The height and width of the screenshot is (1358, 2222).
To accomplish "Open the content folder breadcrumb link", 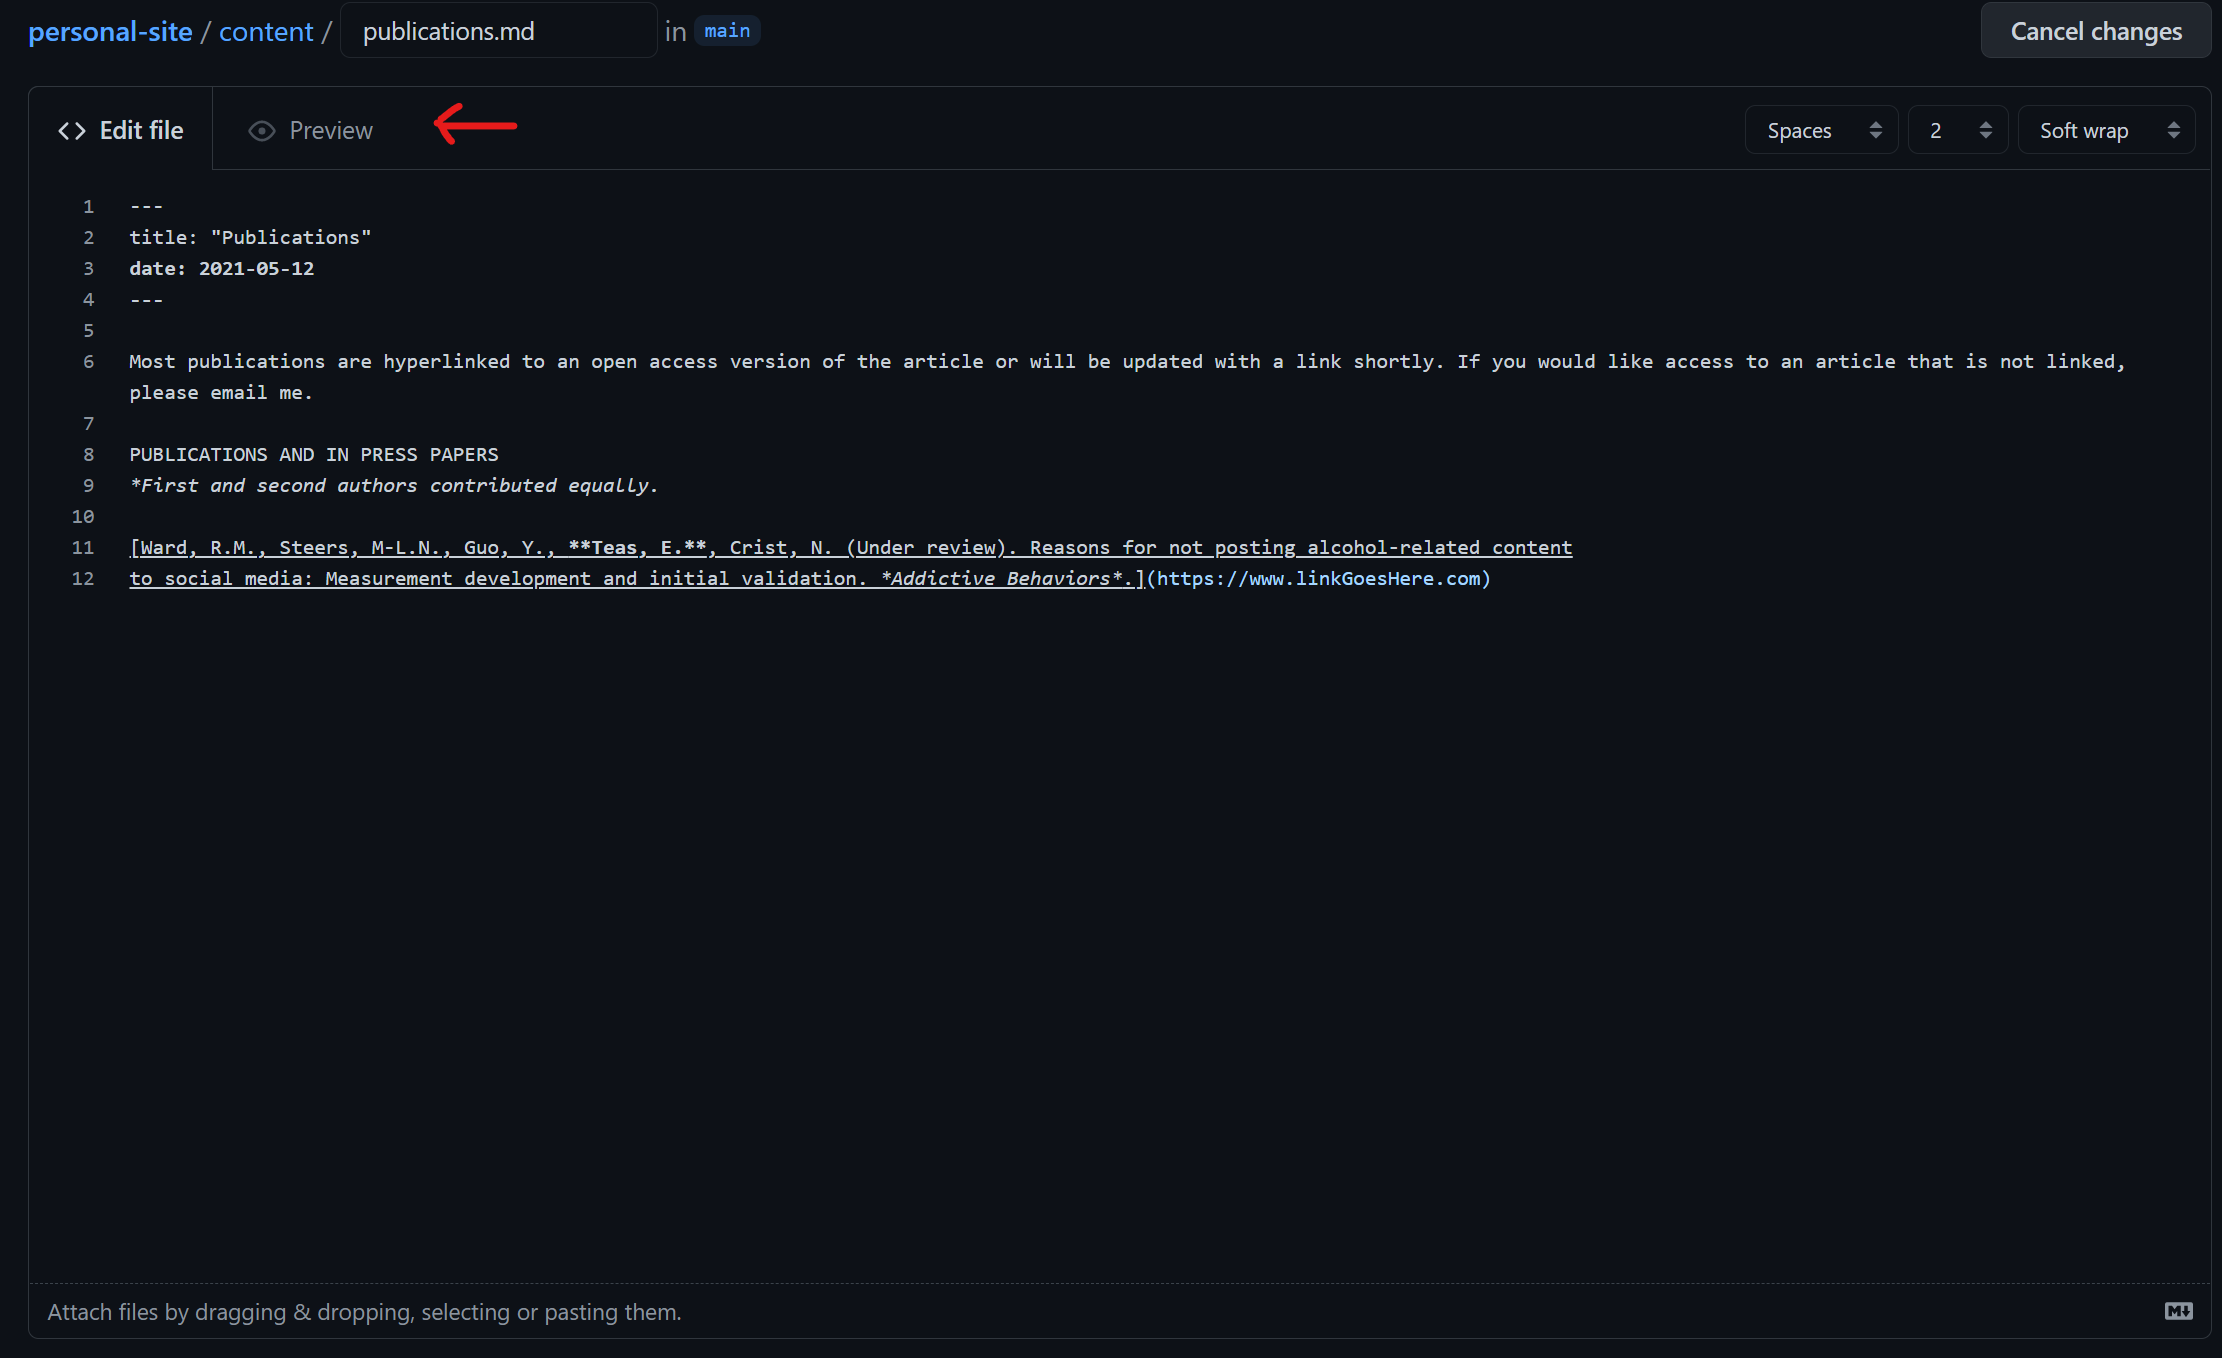I will pos(266,32).
